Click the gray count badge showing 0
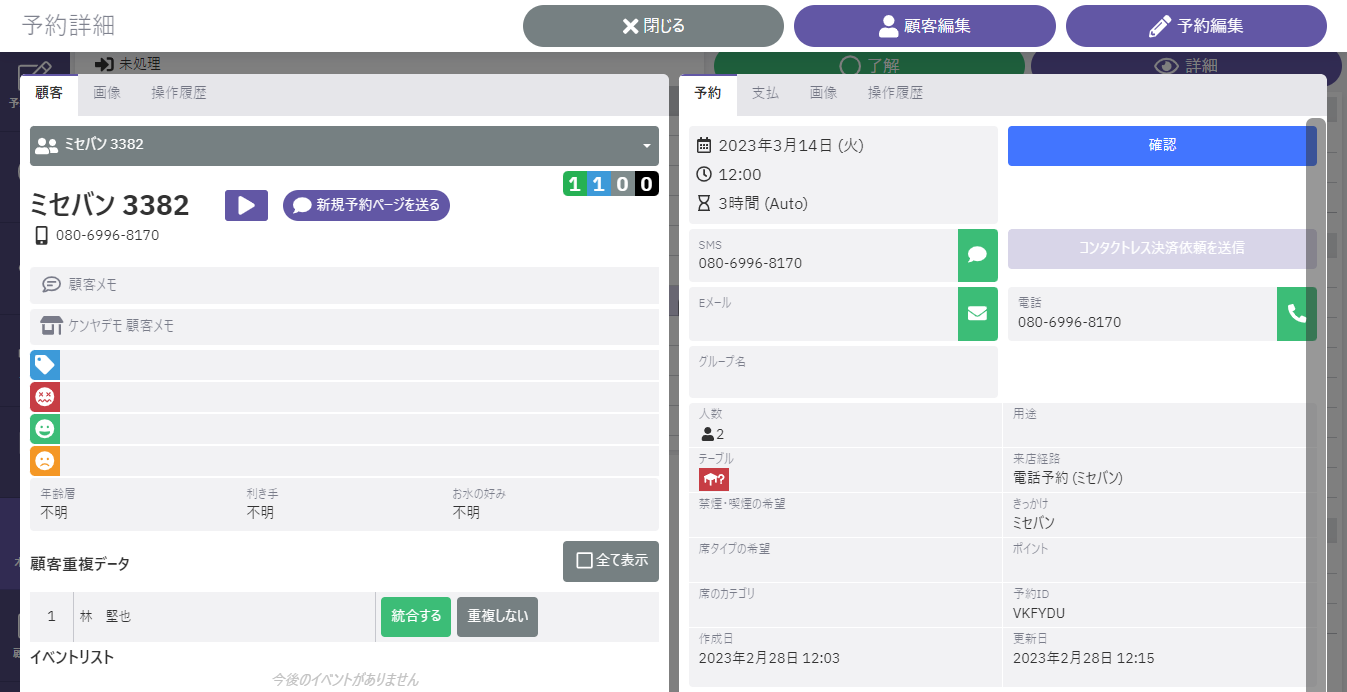The width and height of the screenshot is (1347, 692). point(622,184)
